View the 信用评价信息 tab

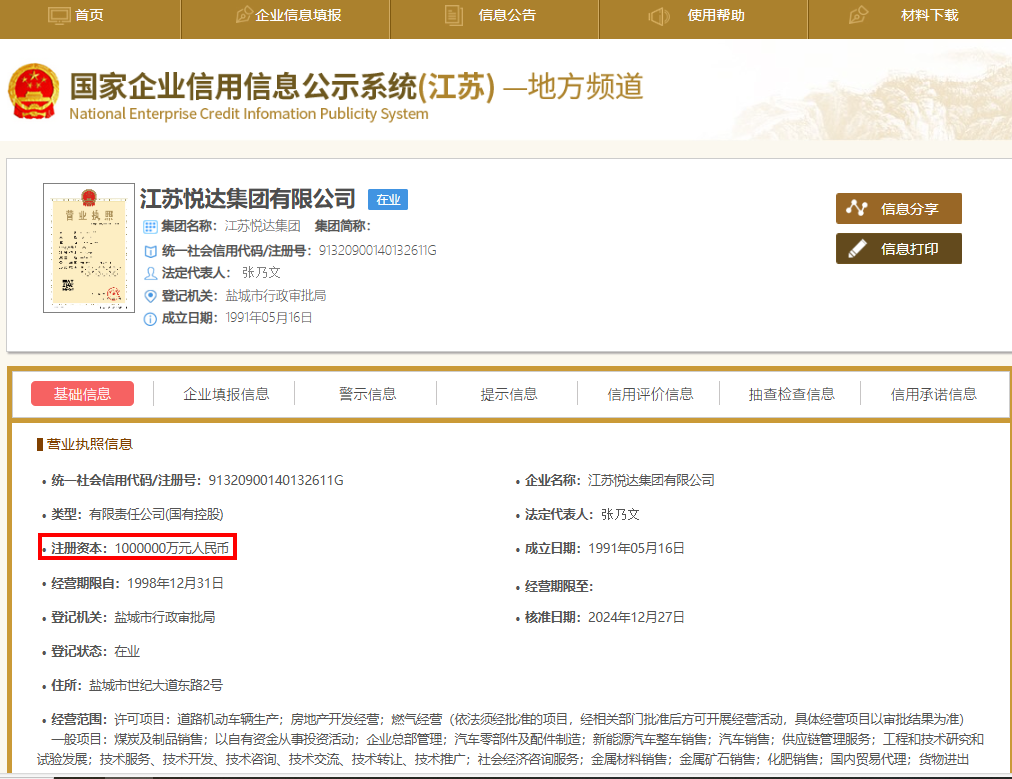point(650,394)
